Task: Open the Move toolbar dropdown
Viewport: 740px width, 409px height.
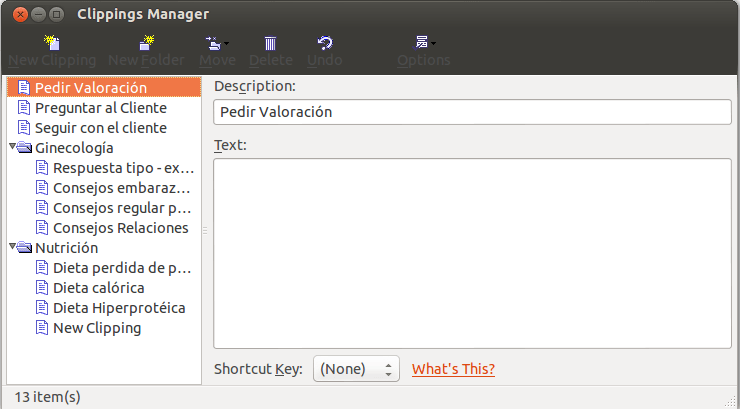Action: point(214,43)
